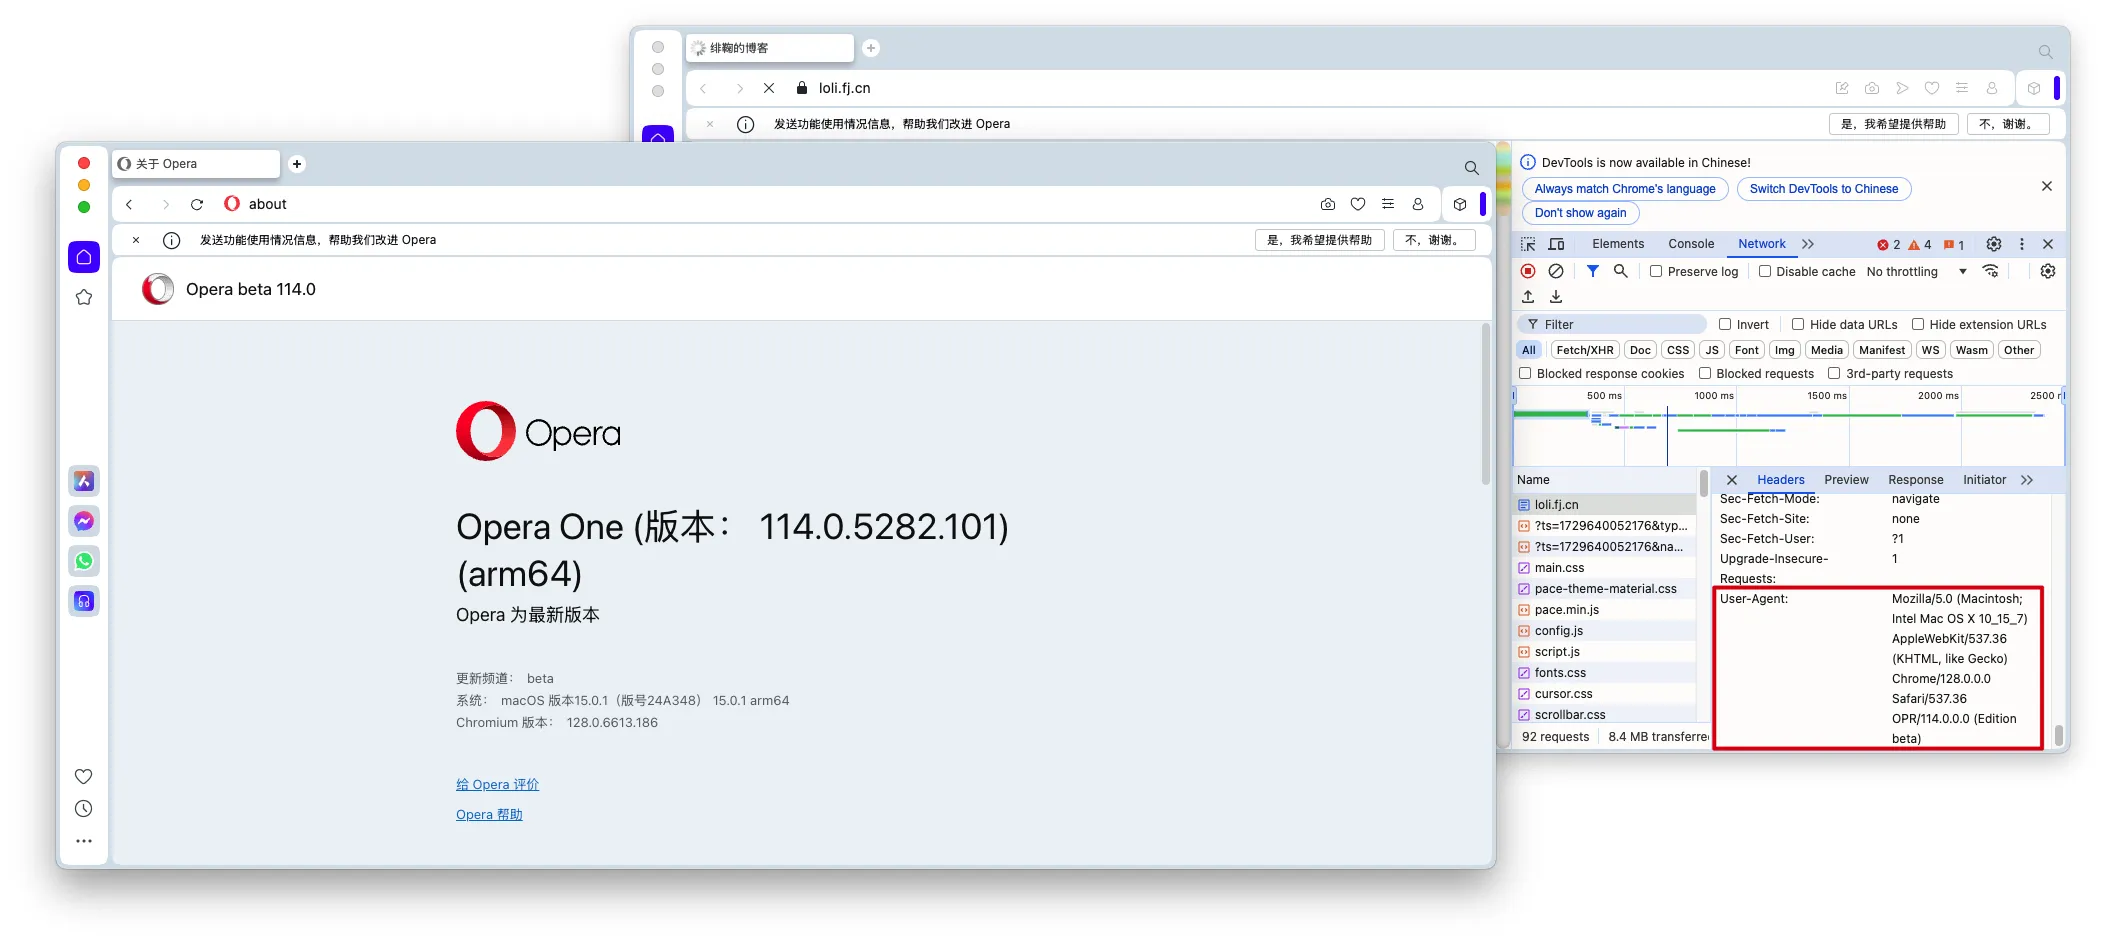Click the network Filter input field
The image size is (2104, 943).
tap(1612, 324)
